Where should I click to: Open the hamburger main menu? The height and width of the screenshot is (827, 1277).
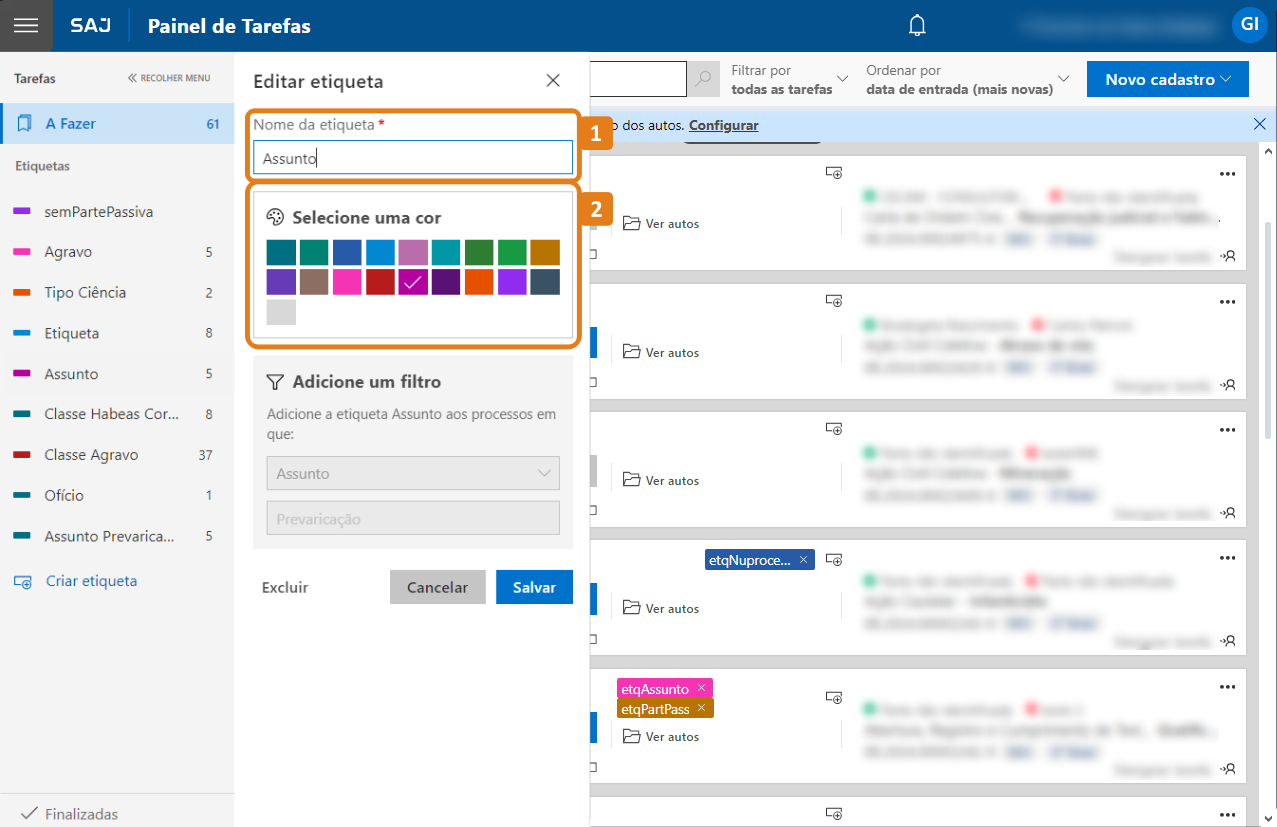pyautogui.click(x=26, y=26)
